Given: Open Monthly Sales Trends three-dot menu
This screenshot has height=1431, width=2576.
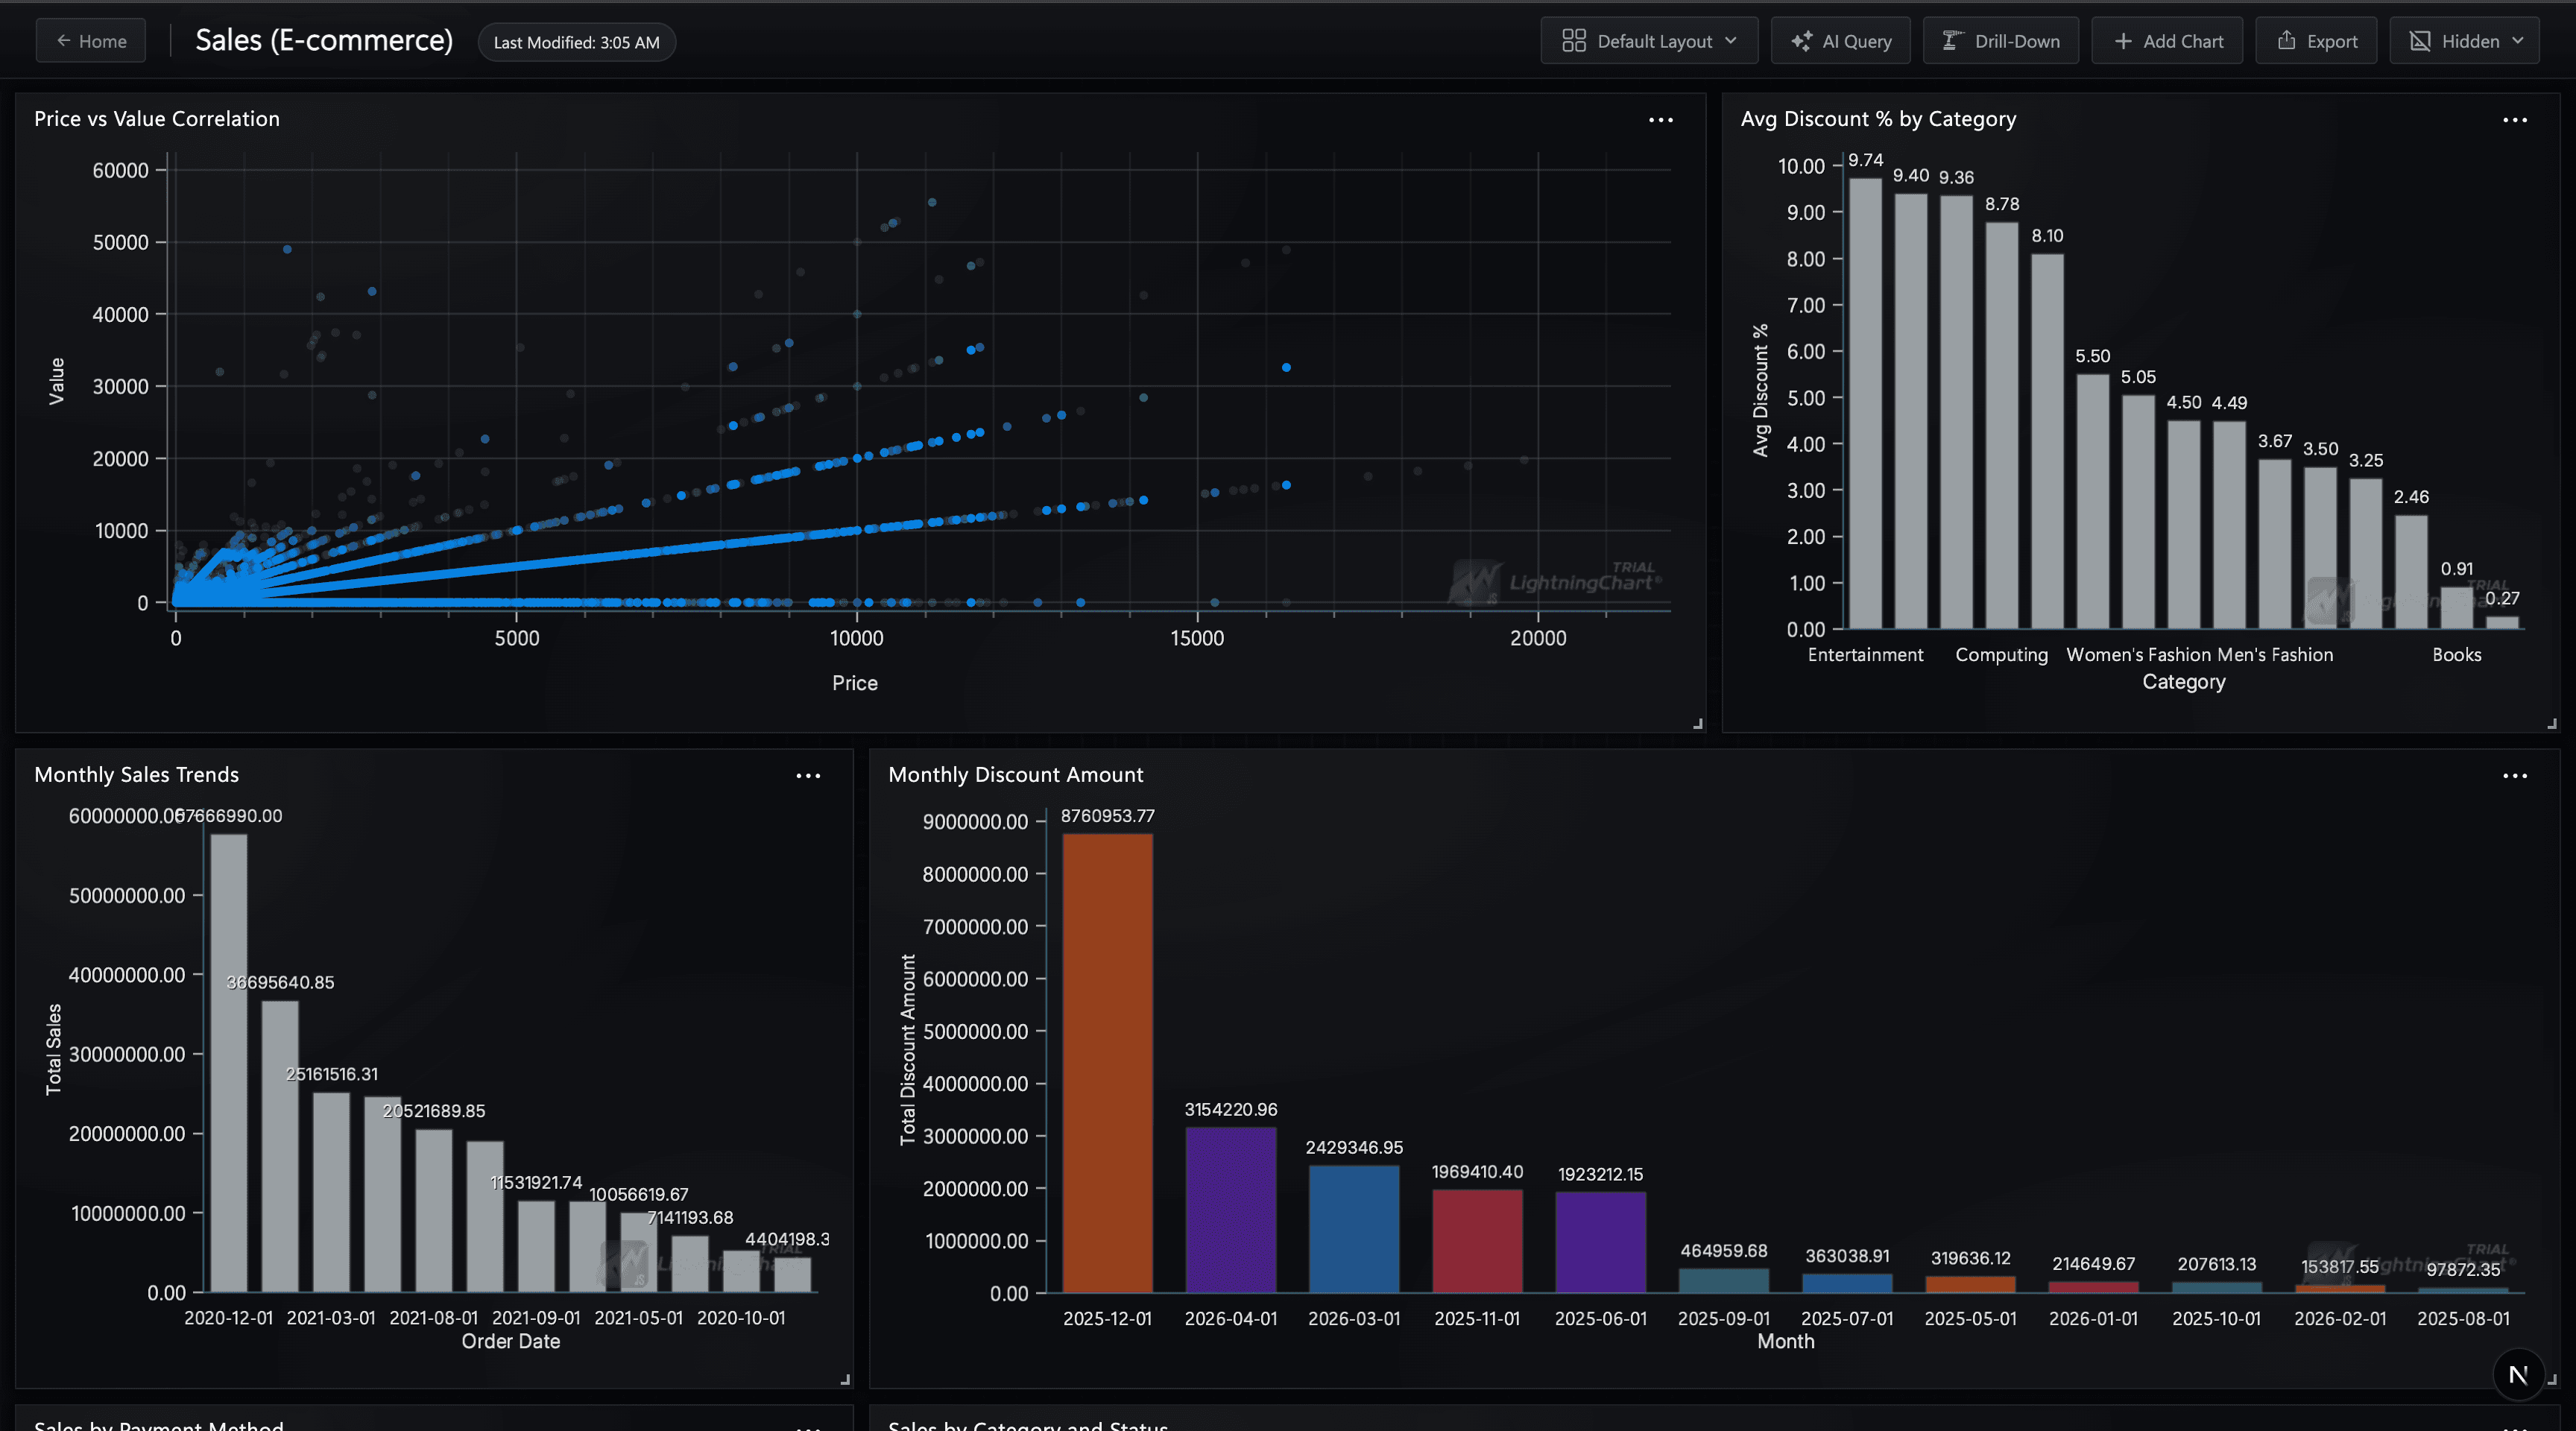Looking at the screenshot, I should click(808, 776).
